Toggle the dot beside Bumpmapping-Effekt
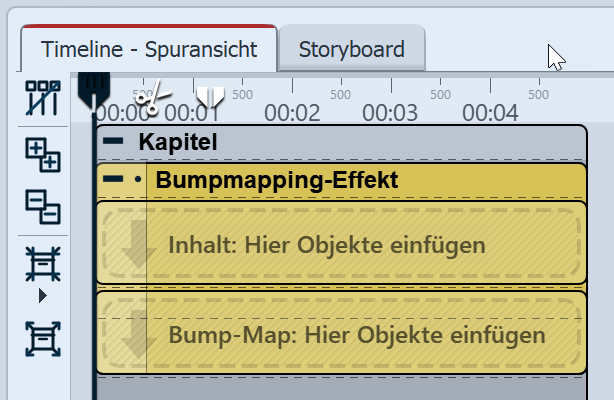The height and width of the screenshot is (400, 614). pyautogui.click(x=137, y=181)
